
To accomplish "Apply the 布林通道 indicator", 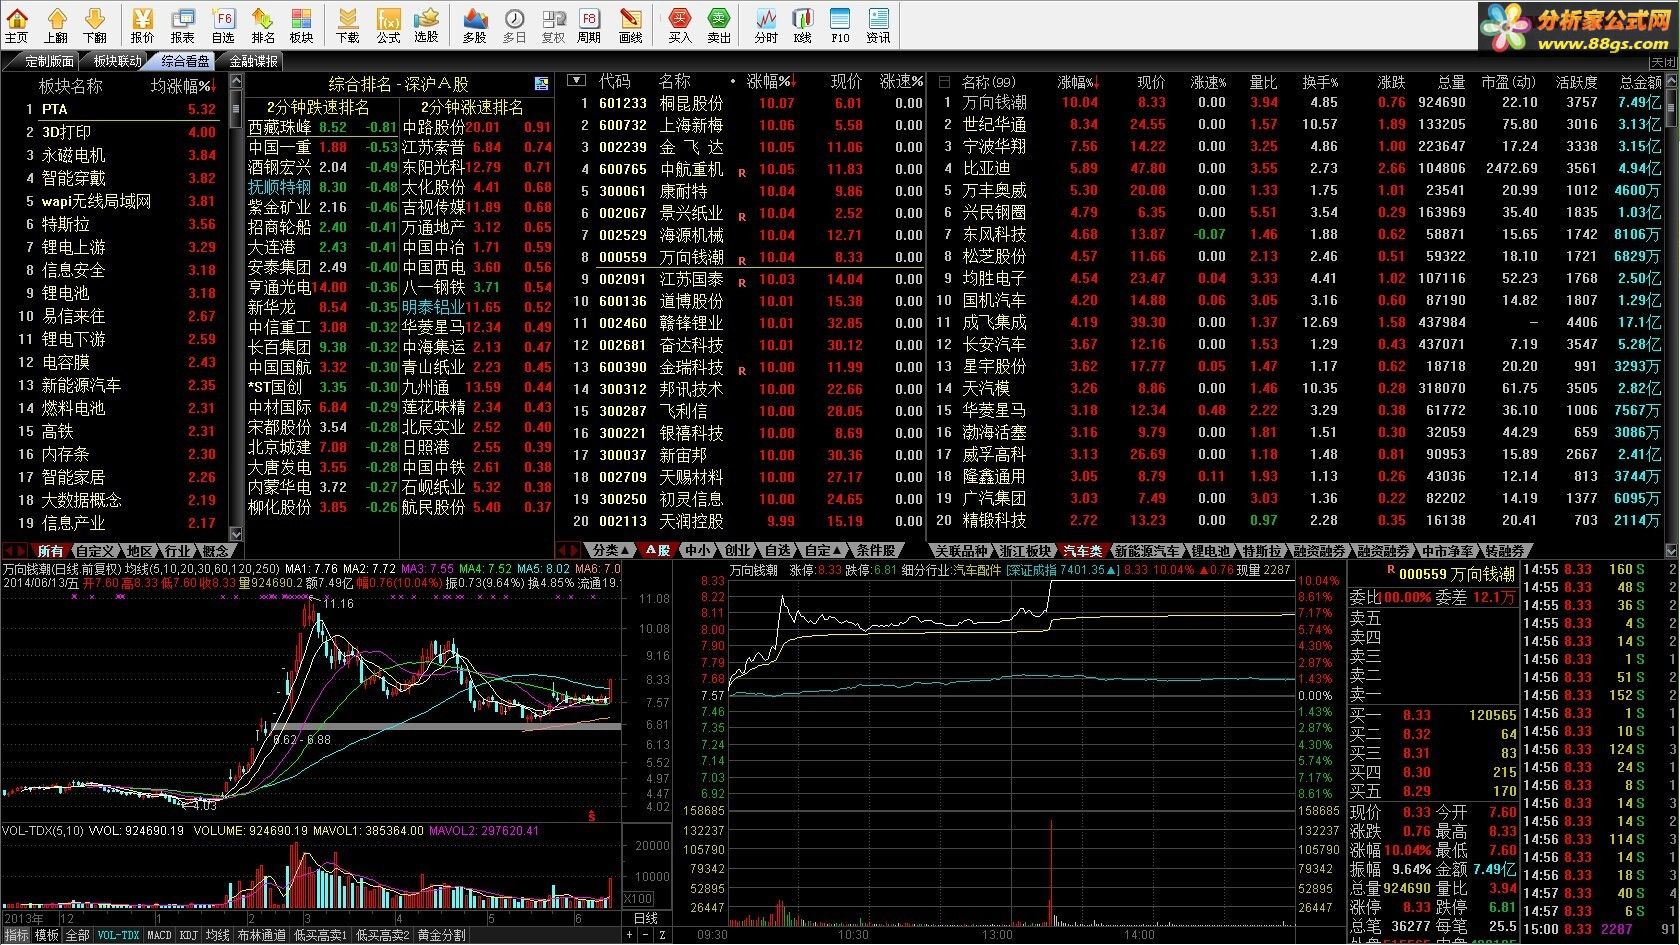I will 262,936.
